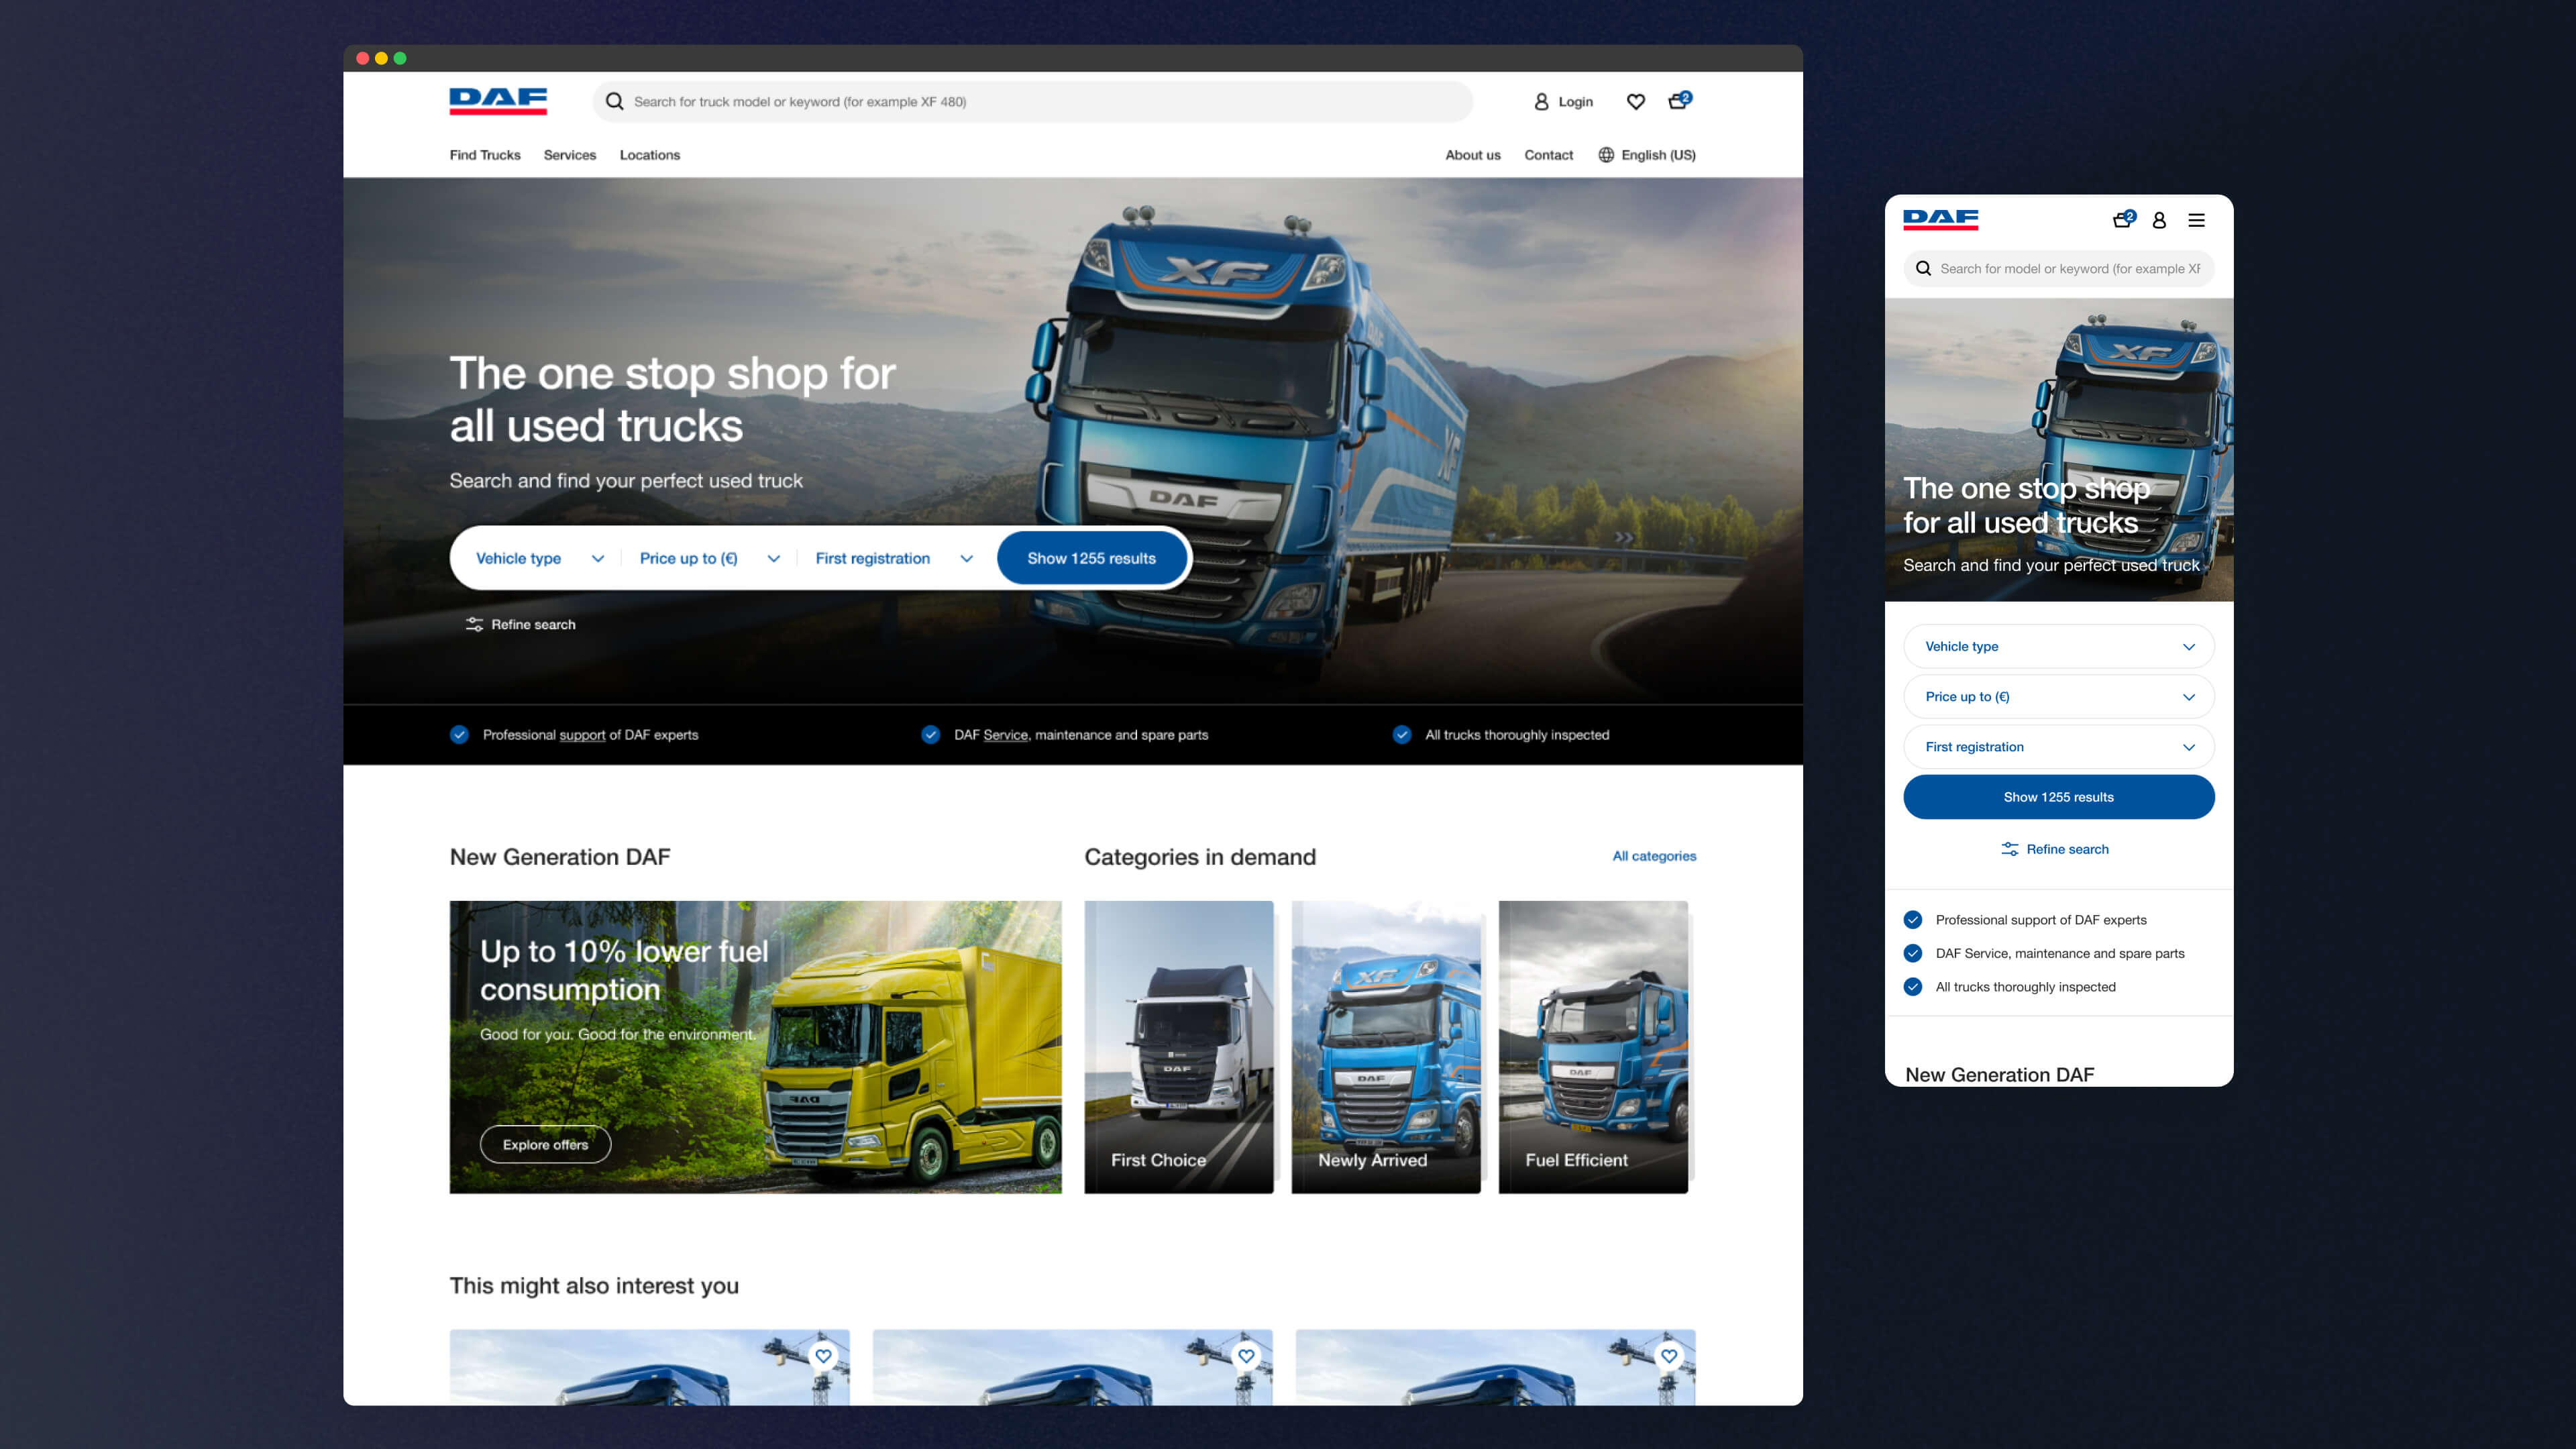Favorite the third truck listing with heart icon
Screen dimensions: 2576x1449
click(x=1669, y=1356)
